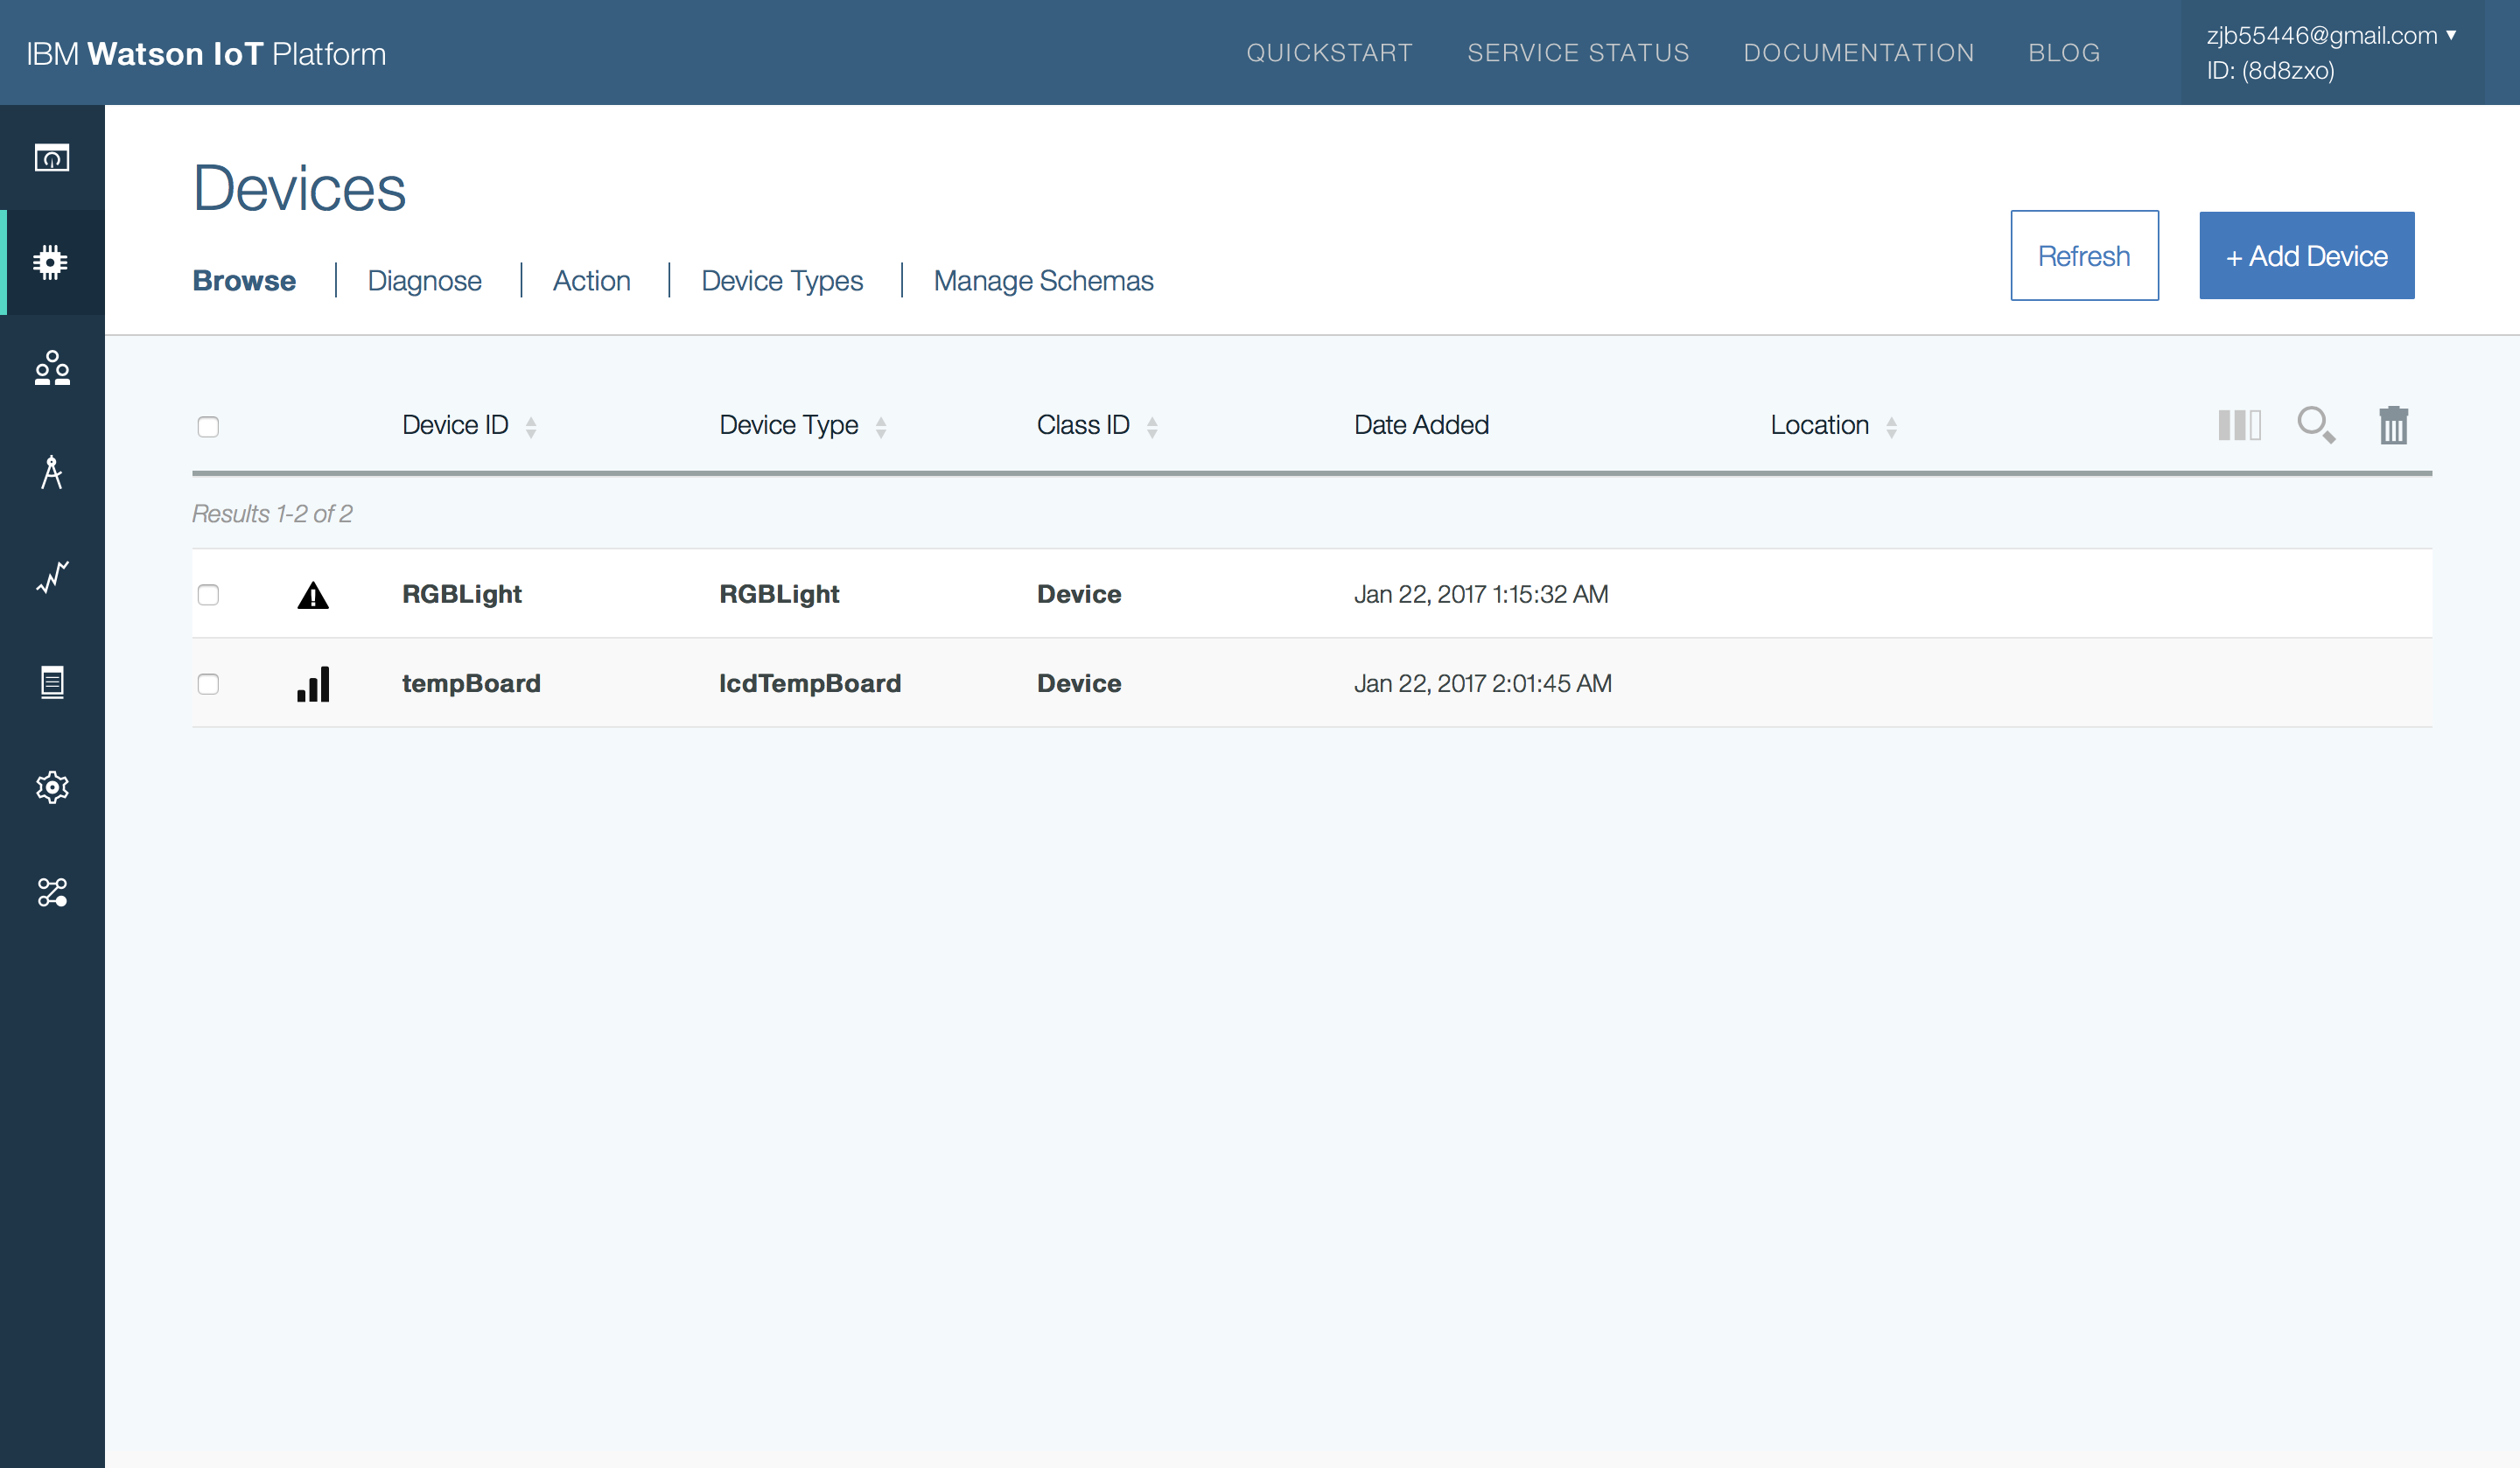Check the select-all devices checkbox
Screen dimensions: 2520x1468
click(x=208, y=427)
